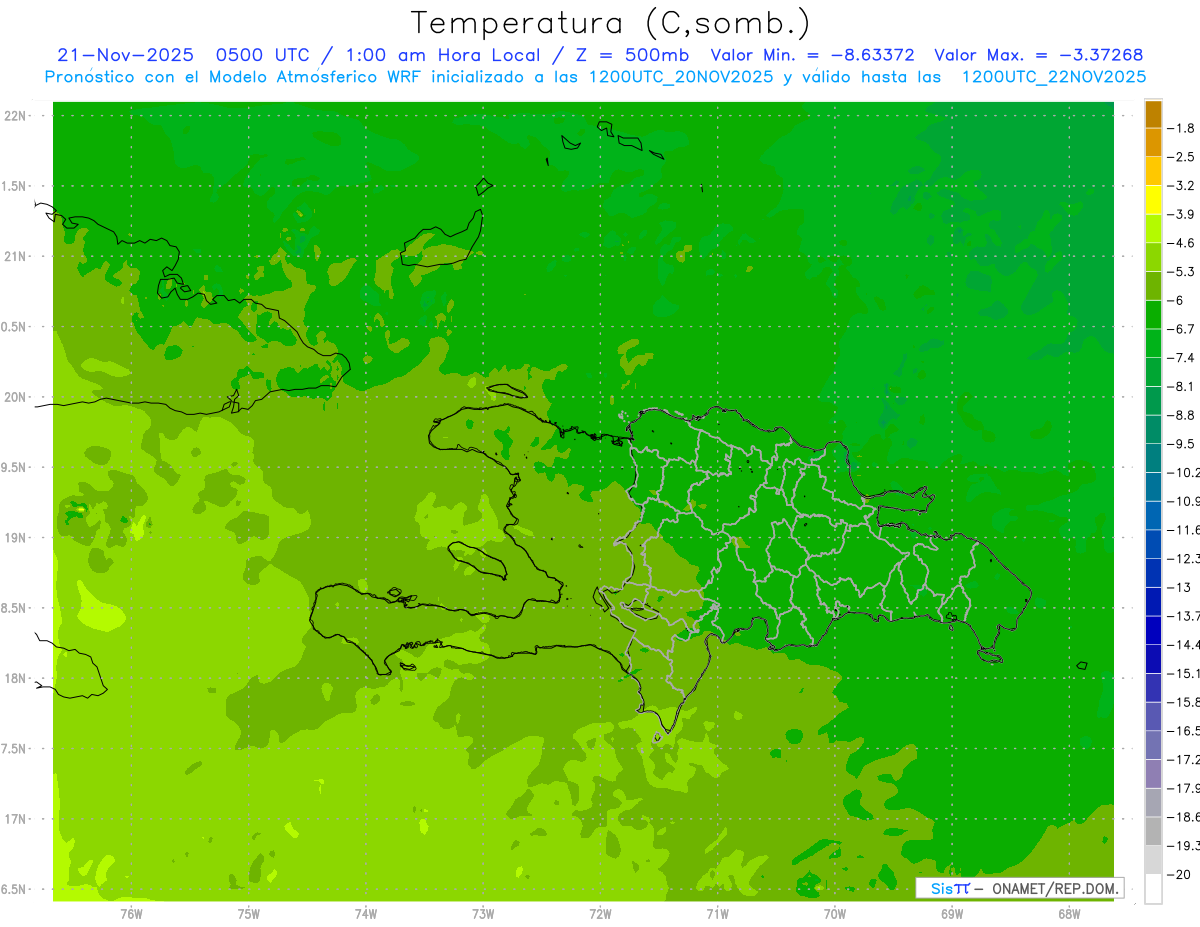Image resolution: width=1200 pixels, height=927 pixels.
Task: Click the 72W longitude axis label
Action: [x=600, y=913]
